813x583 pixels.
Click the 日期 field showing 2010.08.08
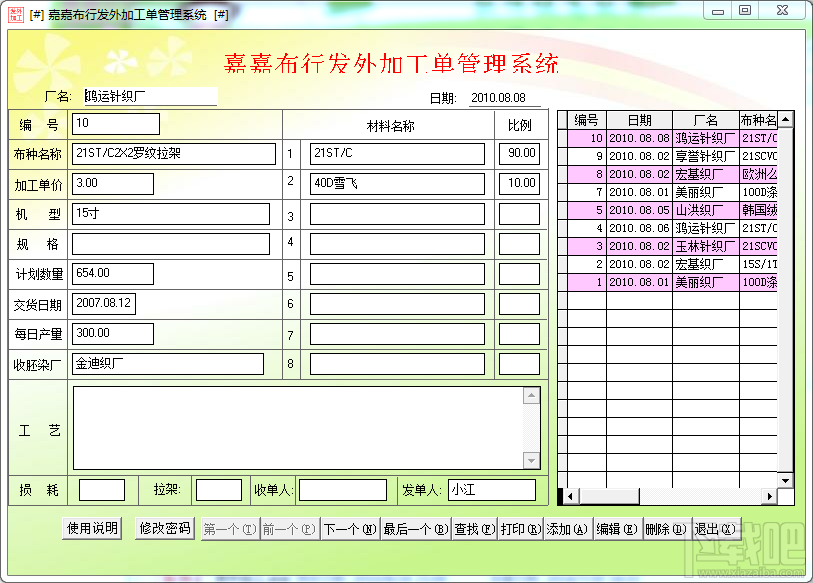point(504,98)
